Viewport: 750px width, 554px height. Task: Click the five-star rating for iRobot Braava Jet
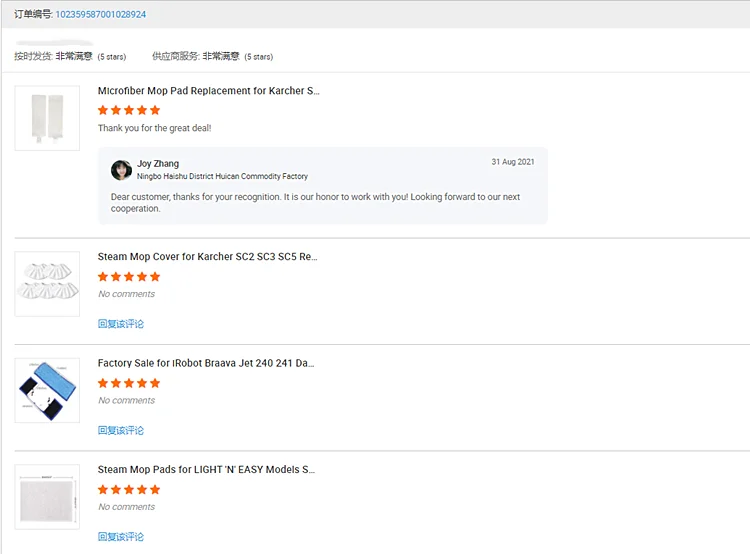pos(129,383)
